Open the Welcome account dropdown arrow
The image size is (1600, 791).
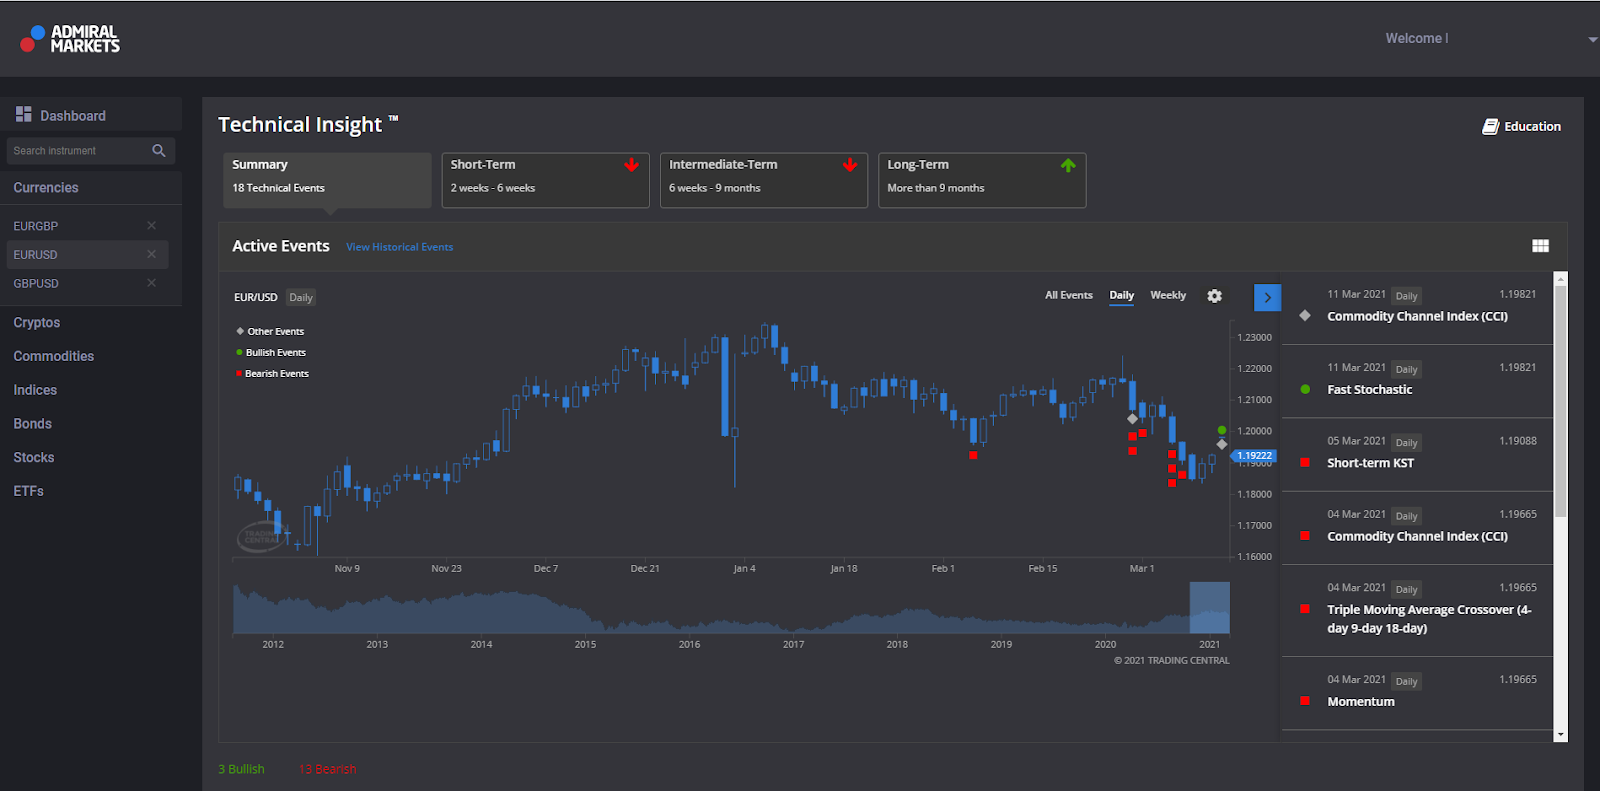tap(1592, 40)
